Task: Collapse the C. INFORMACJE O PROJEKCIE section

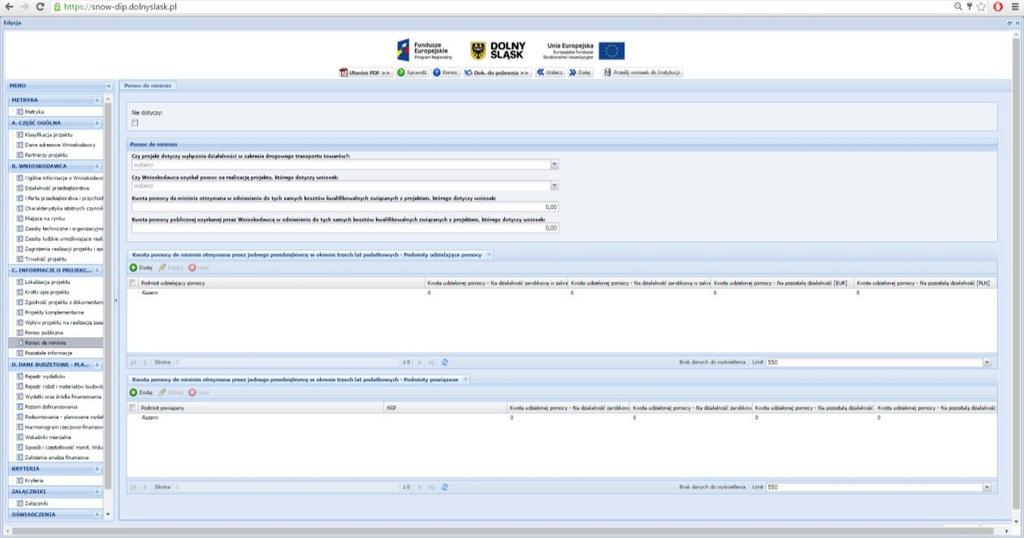Action: point(97,270)
